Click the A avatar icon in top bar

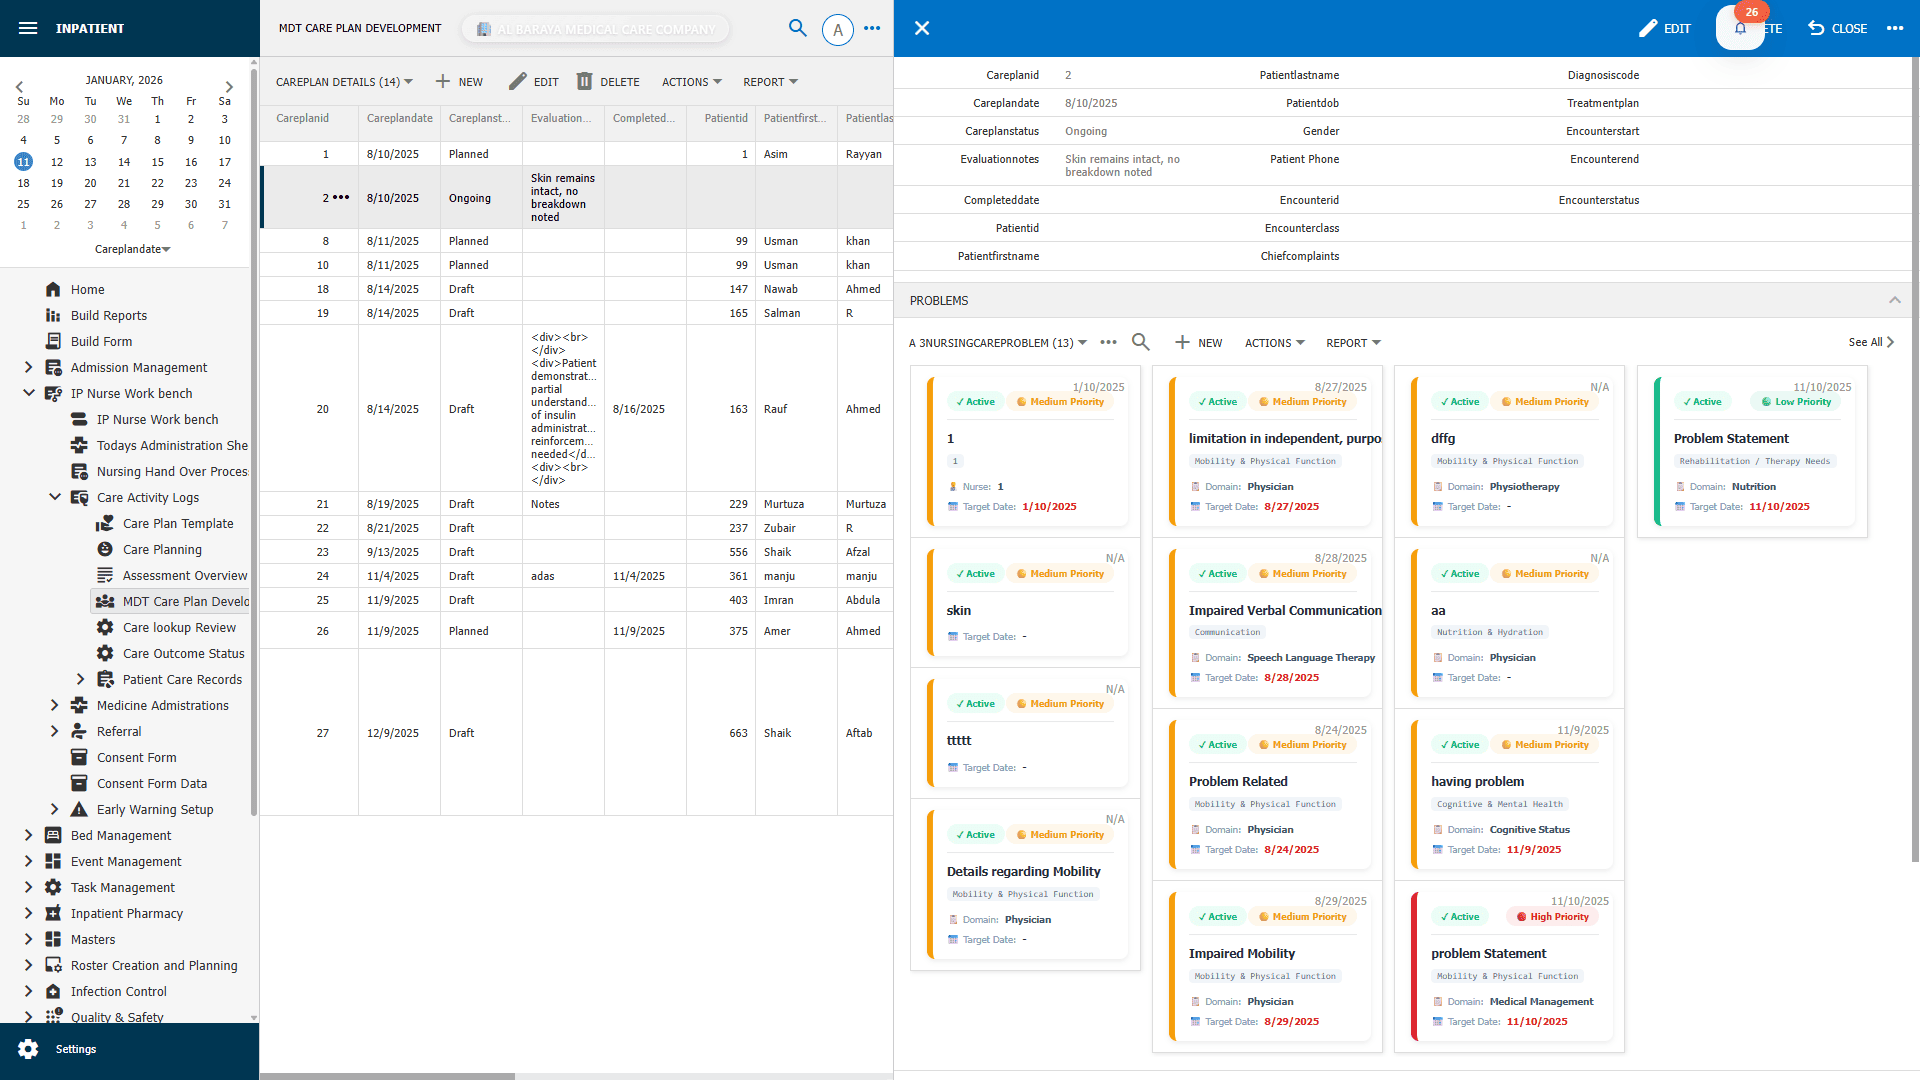point(837,29)
